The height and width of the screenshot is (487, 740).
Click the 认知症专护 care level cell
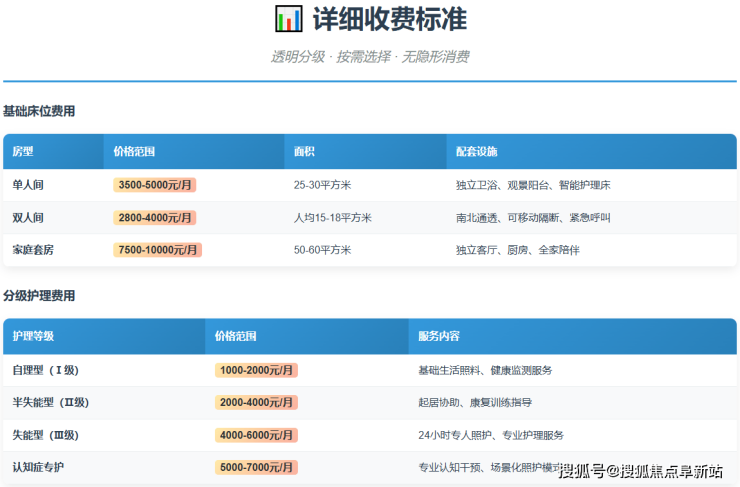39,467
